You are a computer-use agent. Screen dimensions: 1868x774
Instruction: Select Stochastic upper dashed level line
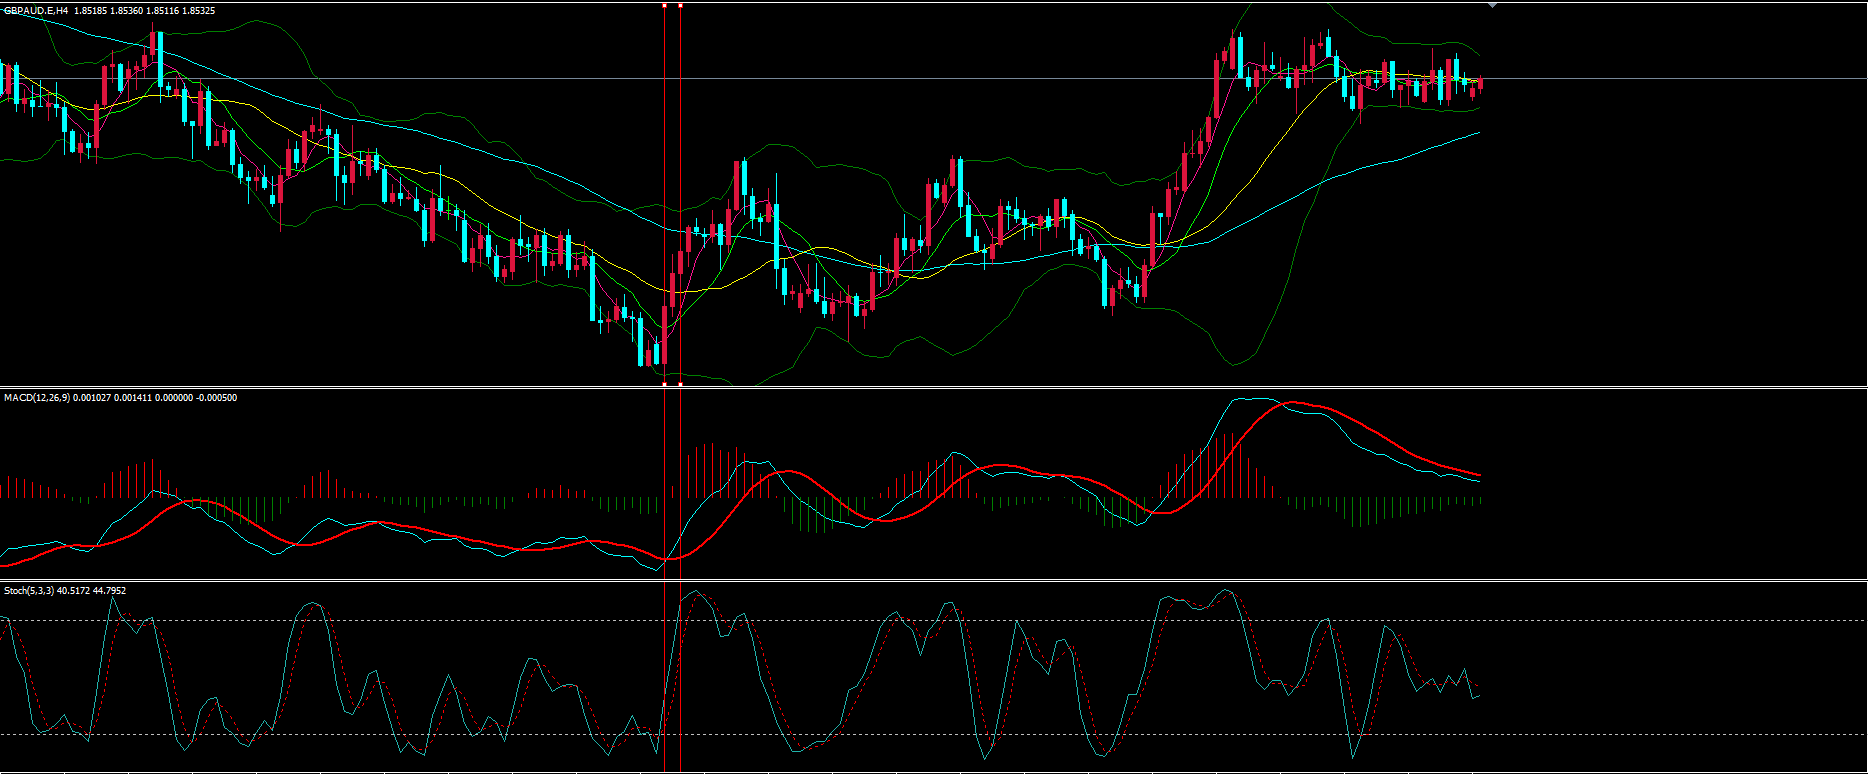(1000, 620)
